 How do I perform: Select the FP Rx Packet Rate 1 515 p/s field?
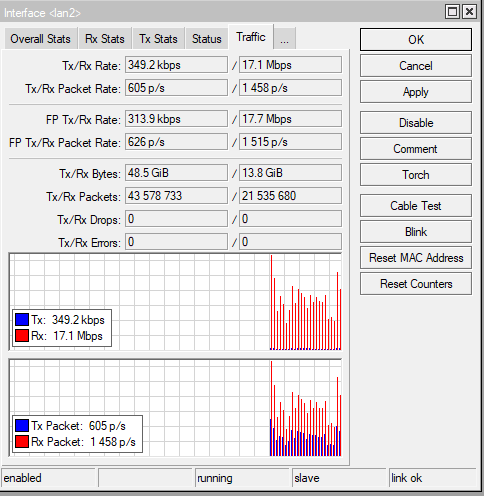290,142
